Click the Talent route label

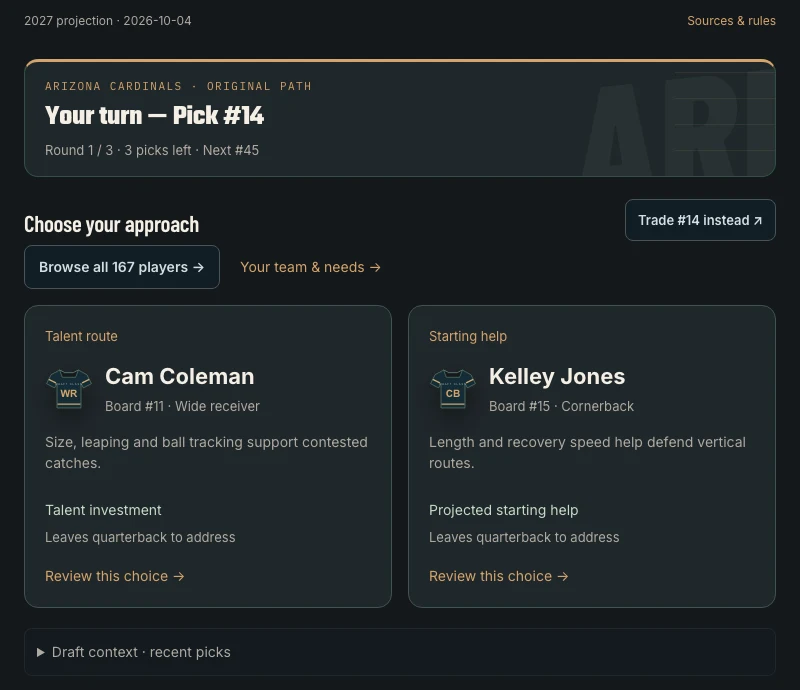tap(81, 336)
